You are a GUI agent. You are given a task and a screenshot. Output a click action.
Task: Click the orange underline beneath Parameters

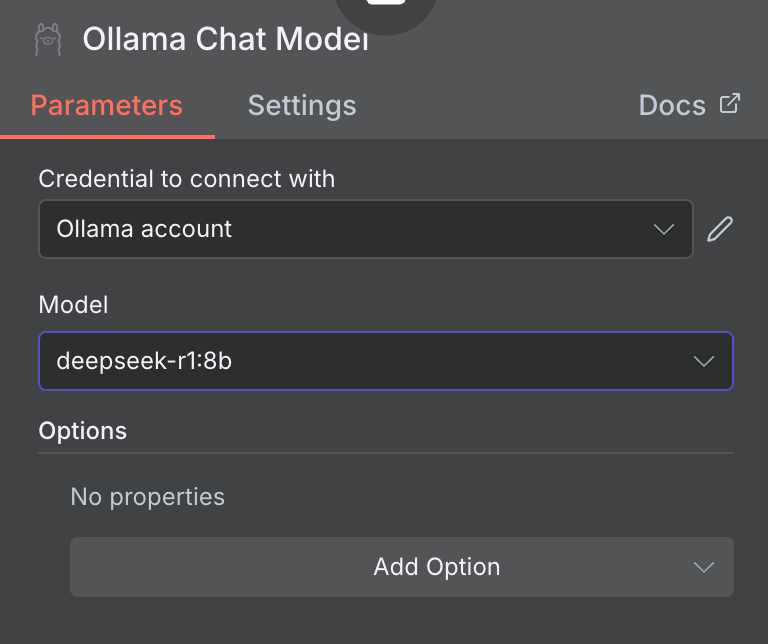click(x=107, y=136)
